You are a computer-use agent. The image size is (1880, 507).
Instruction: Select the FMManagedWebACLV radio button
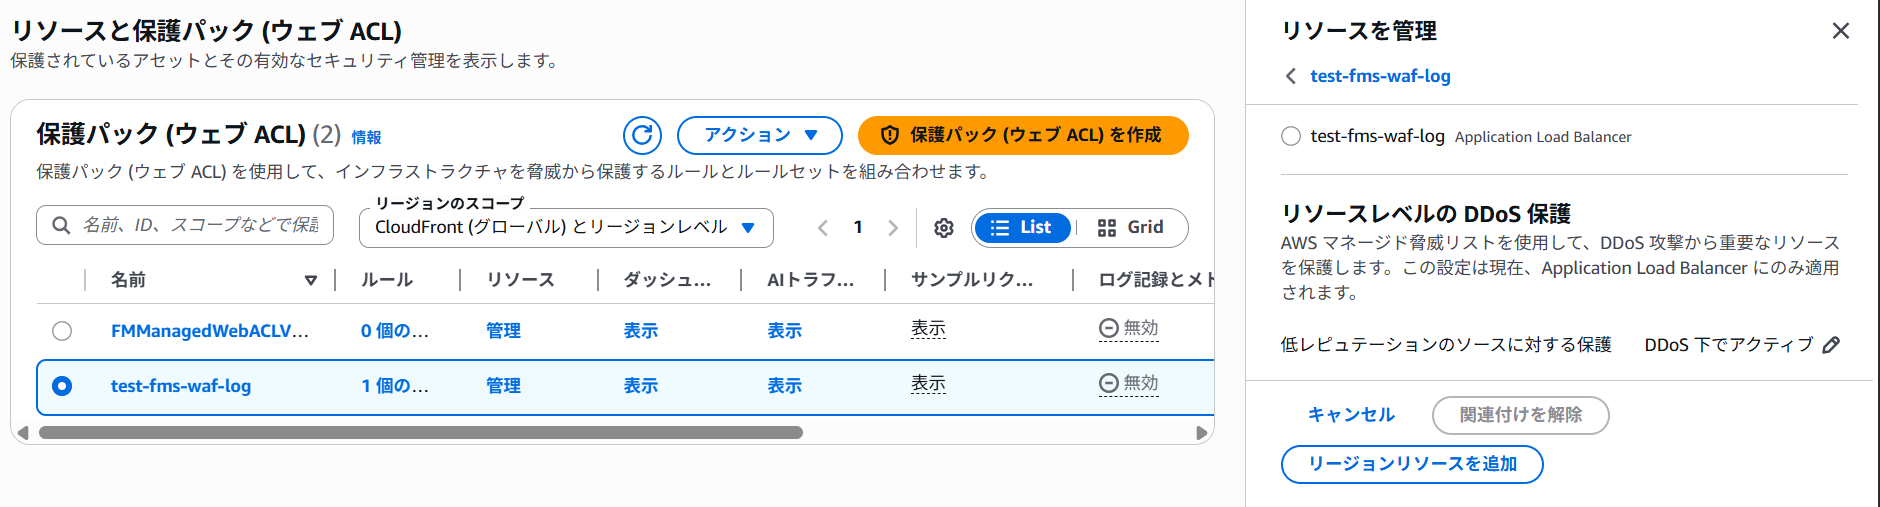pos(62,331)
